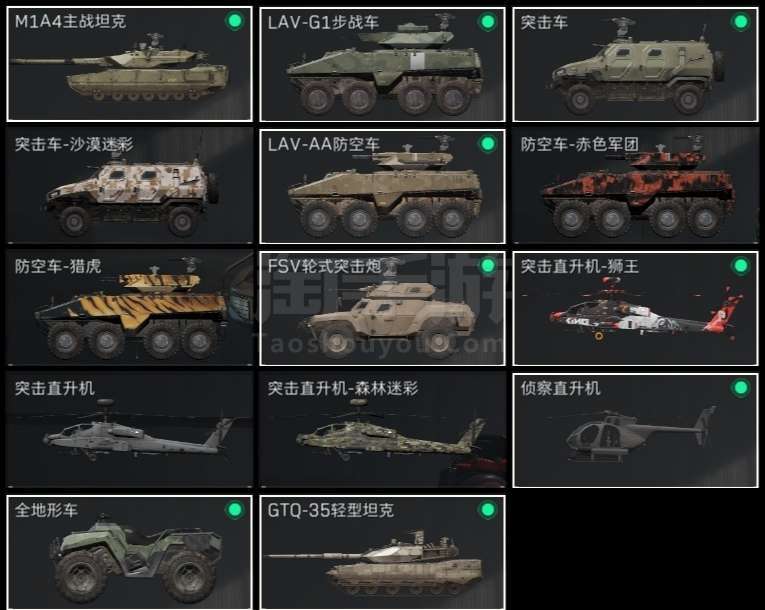Screen dimensions: 765x610
Task: Click the GTQ-35轻型坦克 tank image
Action: [x=374, y=564]
